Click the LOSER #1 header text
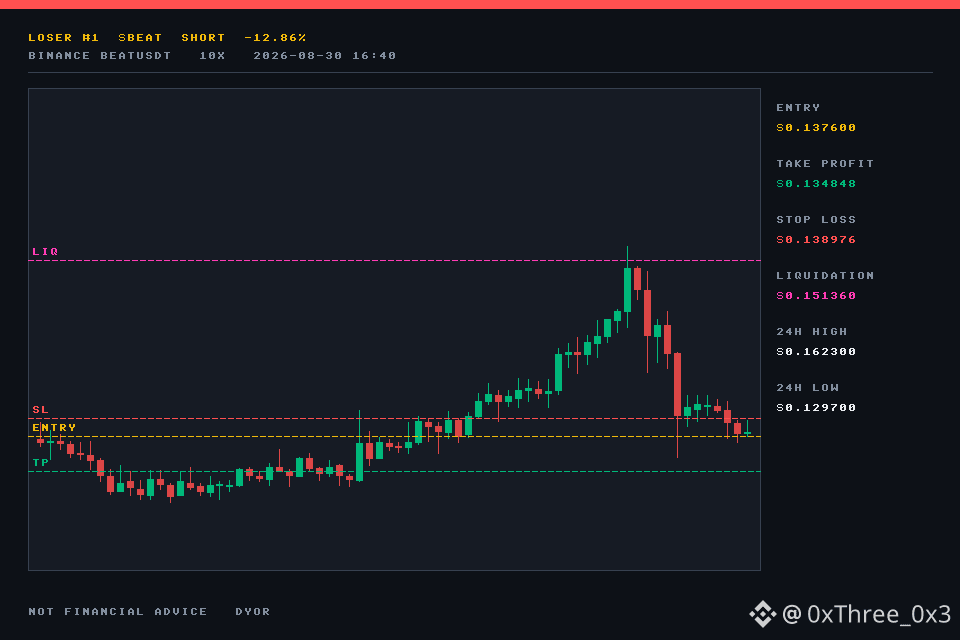 point(64,38)
